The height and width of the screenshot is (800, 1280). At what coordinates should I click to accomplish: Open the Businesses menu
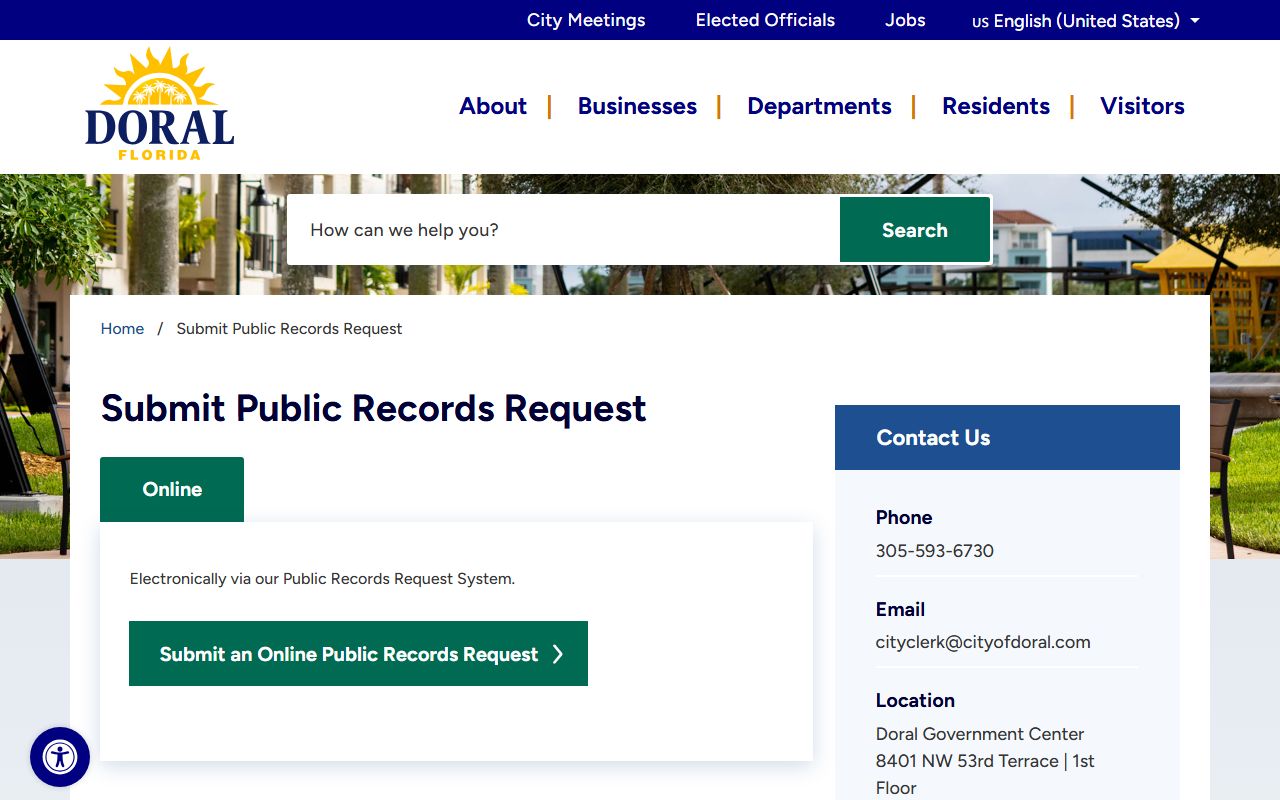(x=637, y=106)
